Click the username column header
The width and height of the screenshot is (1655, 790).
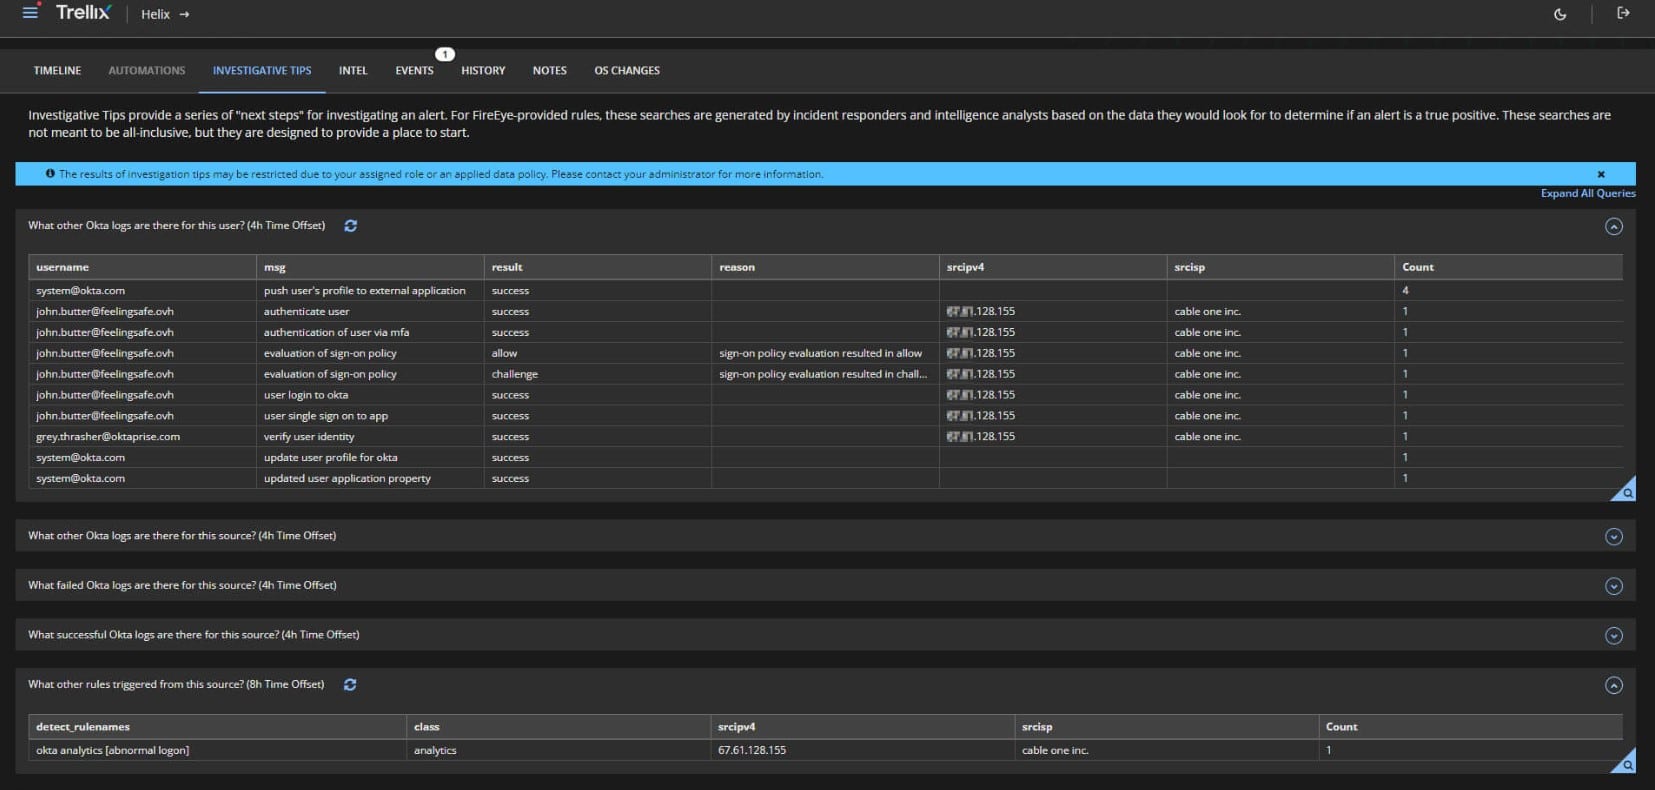pyautogui.click(x=142, y=267)
